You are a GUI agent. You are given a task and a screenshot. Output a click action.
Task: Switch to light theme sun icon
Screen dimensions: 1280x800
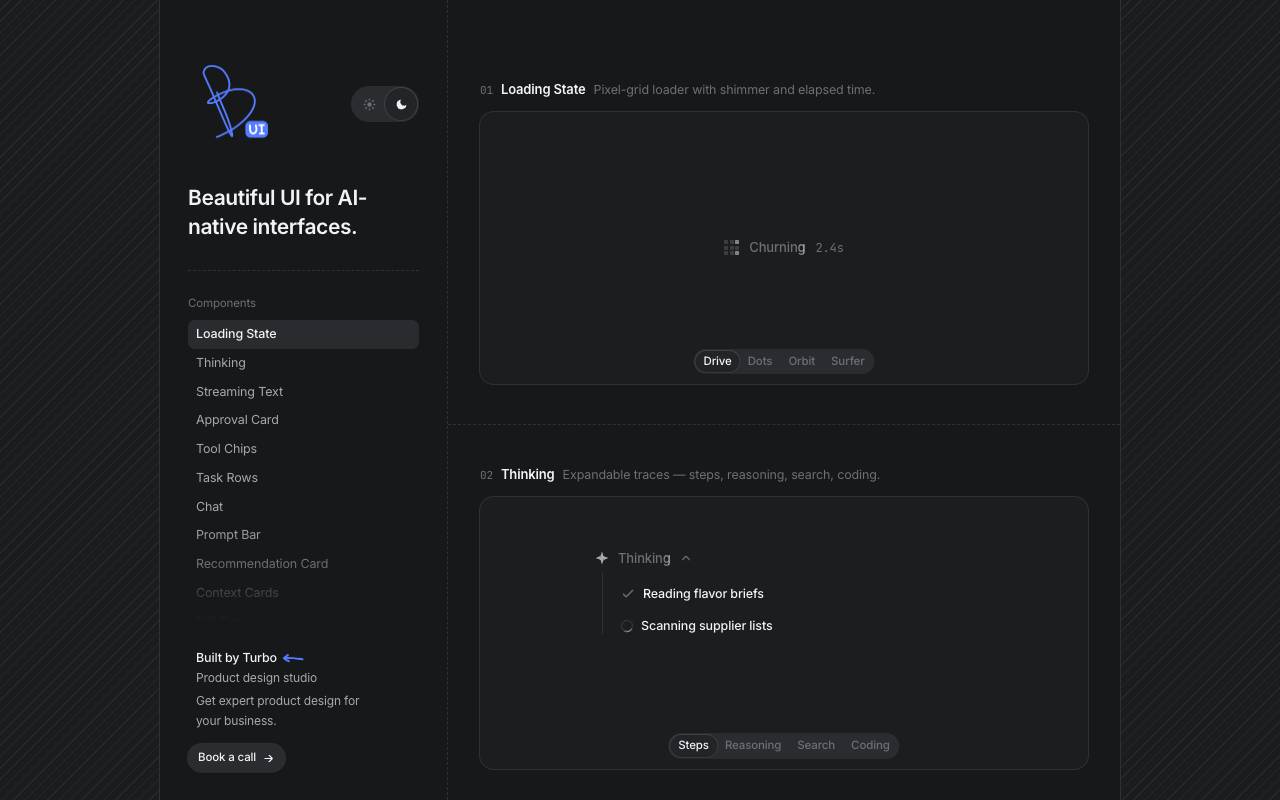pyautogui.click(x=369, y=104)
